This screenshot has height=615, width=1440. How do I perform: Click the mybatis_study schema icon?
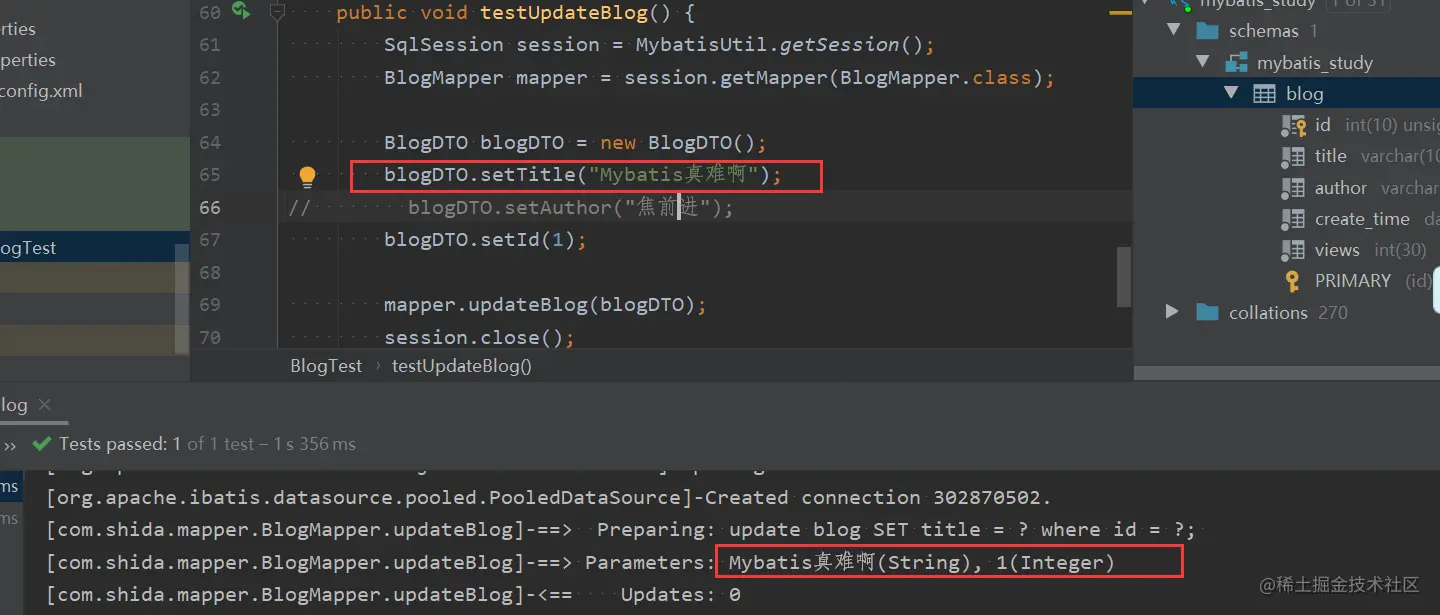coord(1237,63)
